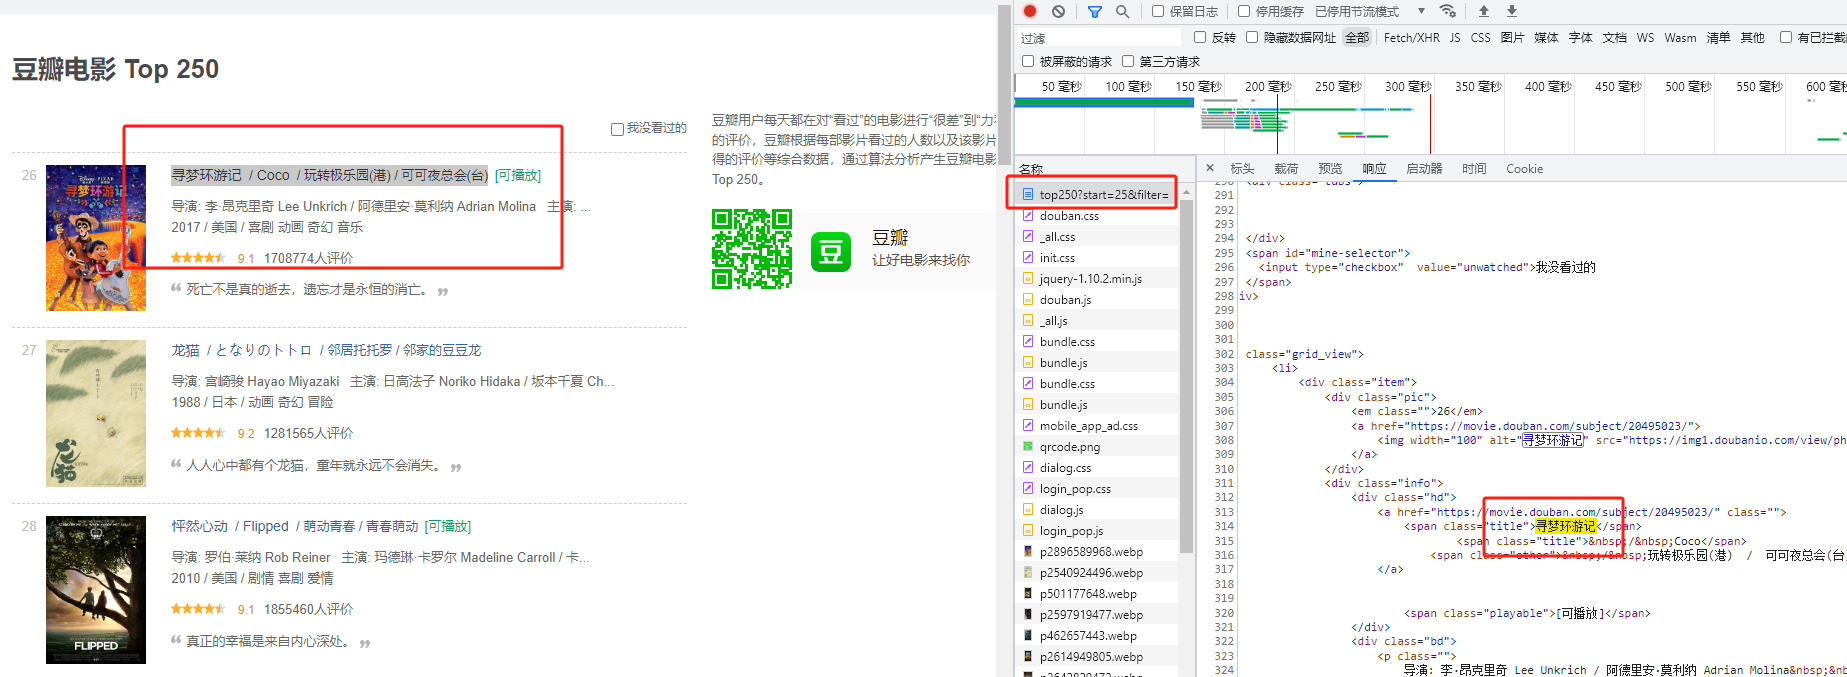Click the request list vertical scrollbar

1186,375
